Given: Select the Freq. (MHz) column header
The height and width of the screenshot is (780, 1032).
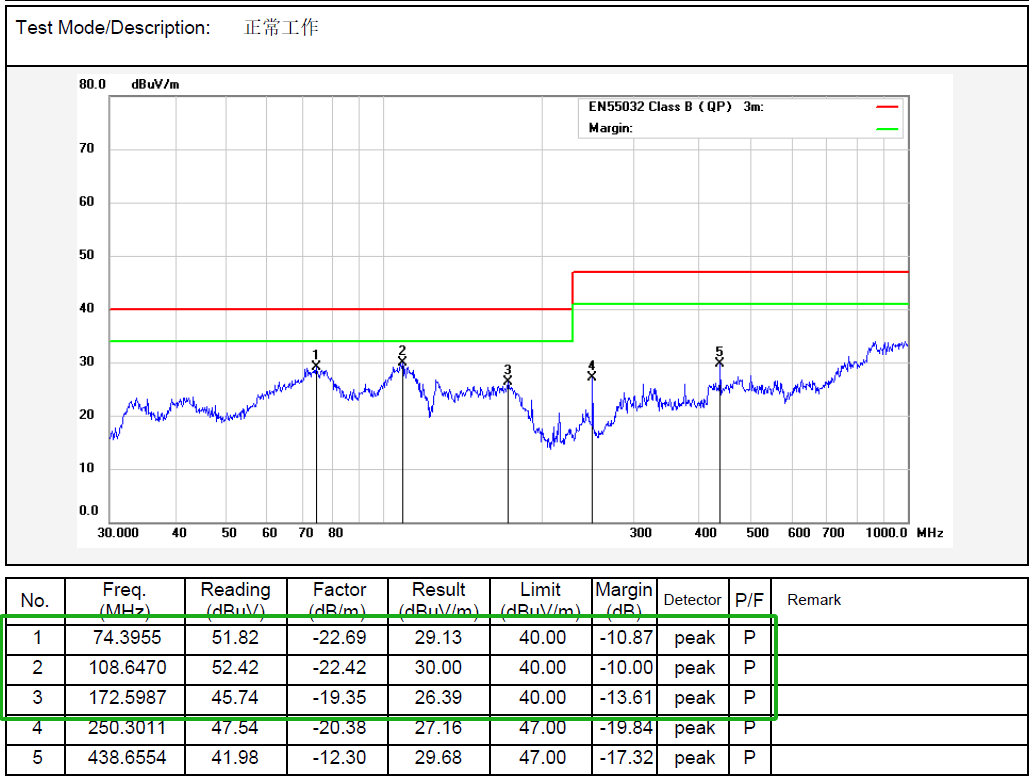Looking at the screenshot, I should coord(124,600).
